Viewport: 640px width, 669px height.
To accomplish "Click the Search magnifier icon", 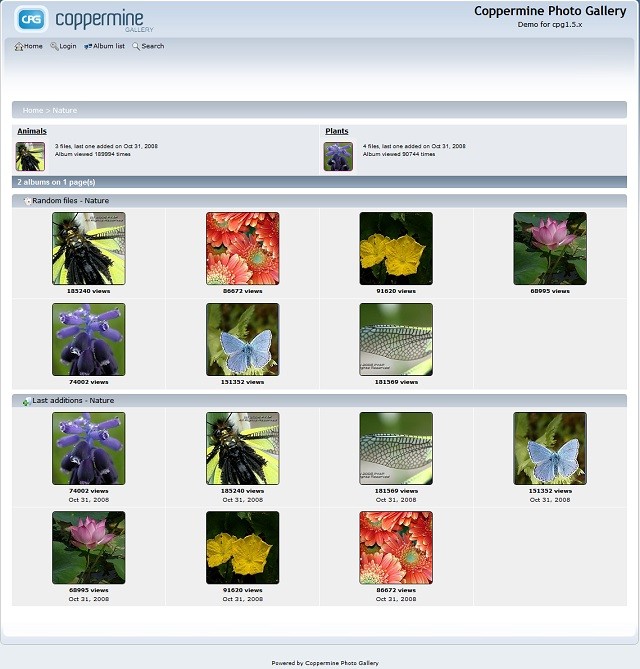I will coord(136,46).
